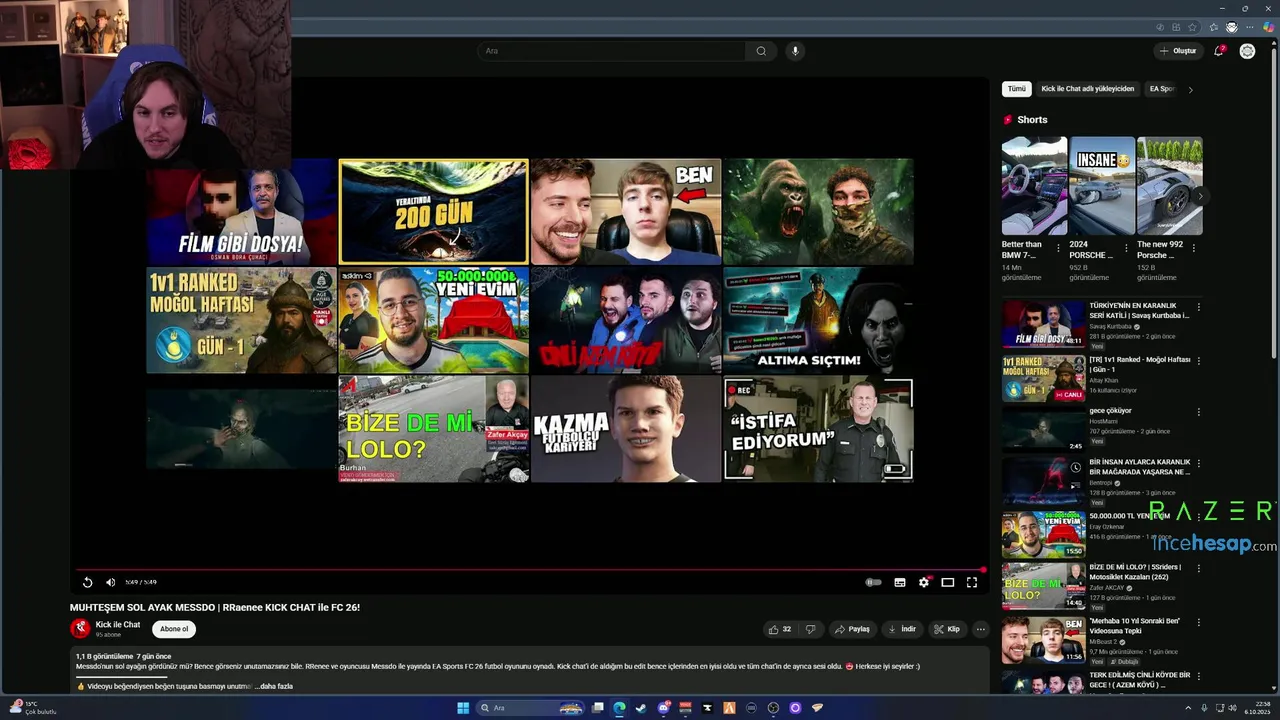This screenshot has width=1280, height=720.
Task: Play the Film Gibi Dosya end-screen video
Action: pos(241,211)
